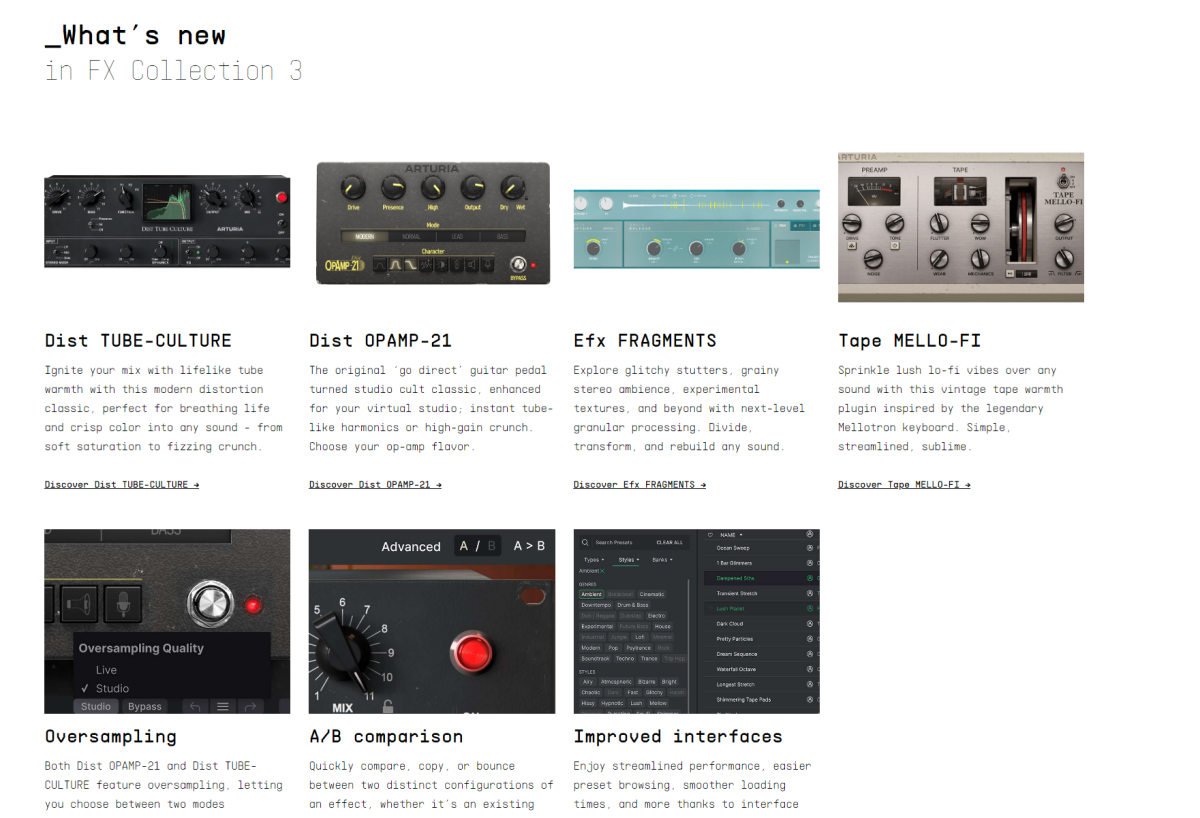The height and width of the screenshot is (818, 1200).
Task: Remove the Ambient filter with the green X
Action: point(602,571)
